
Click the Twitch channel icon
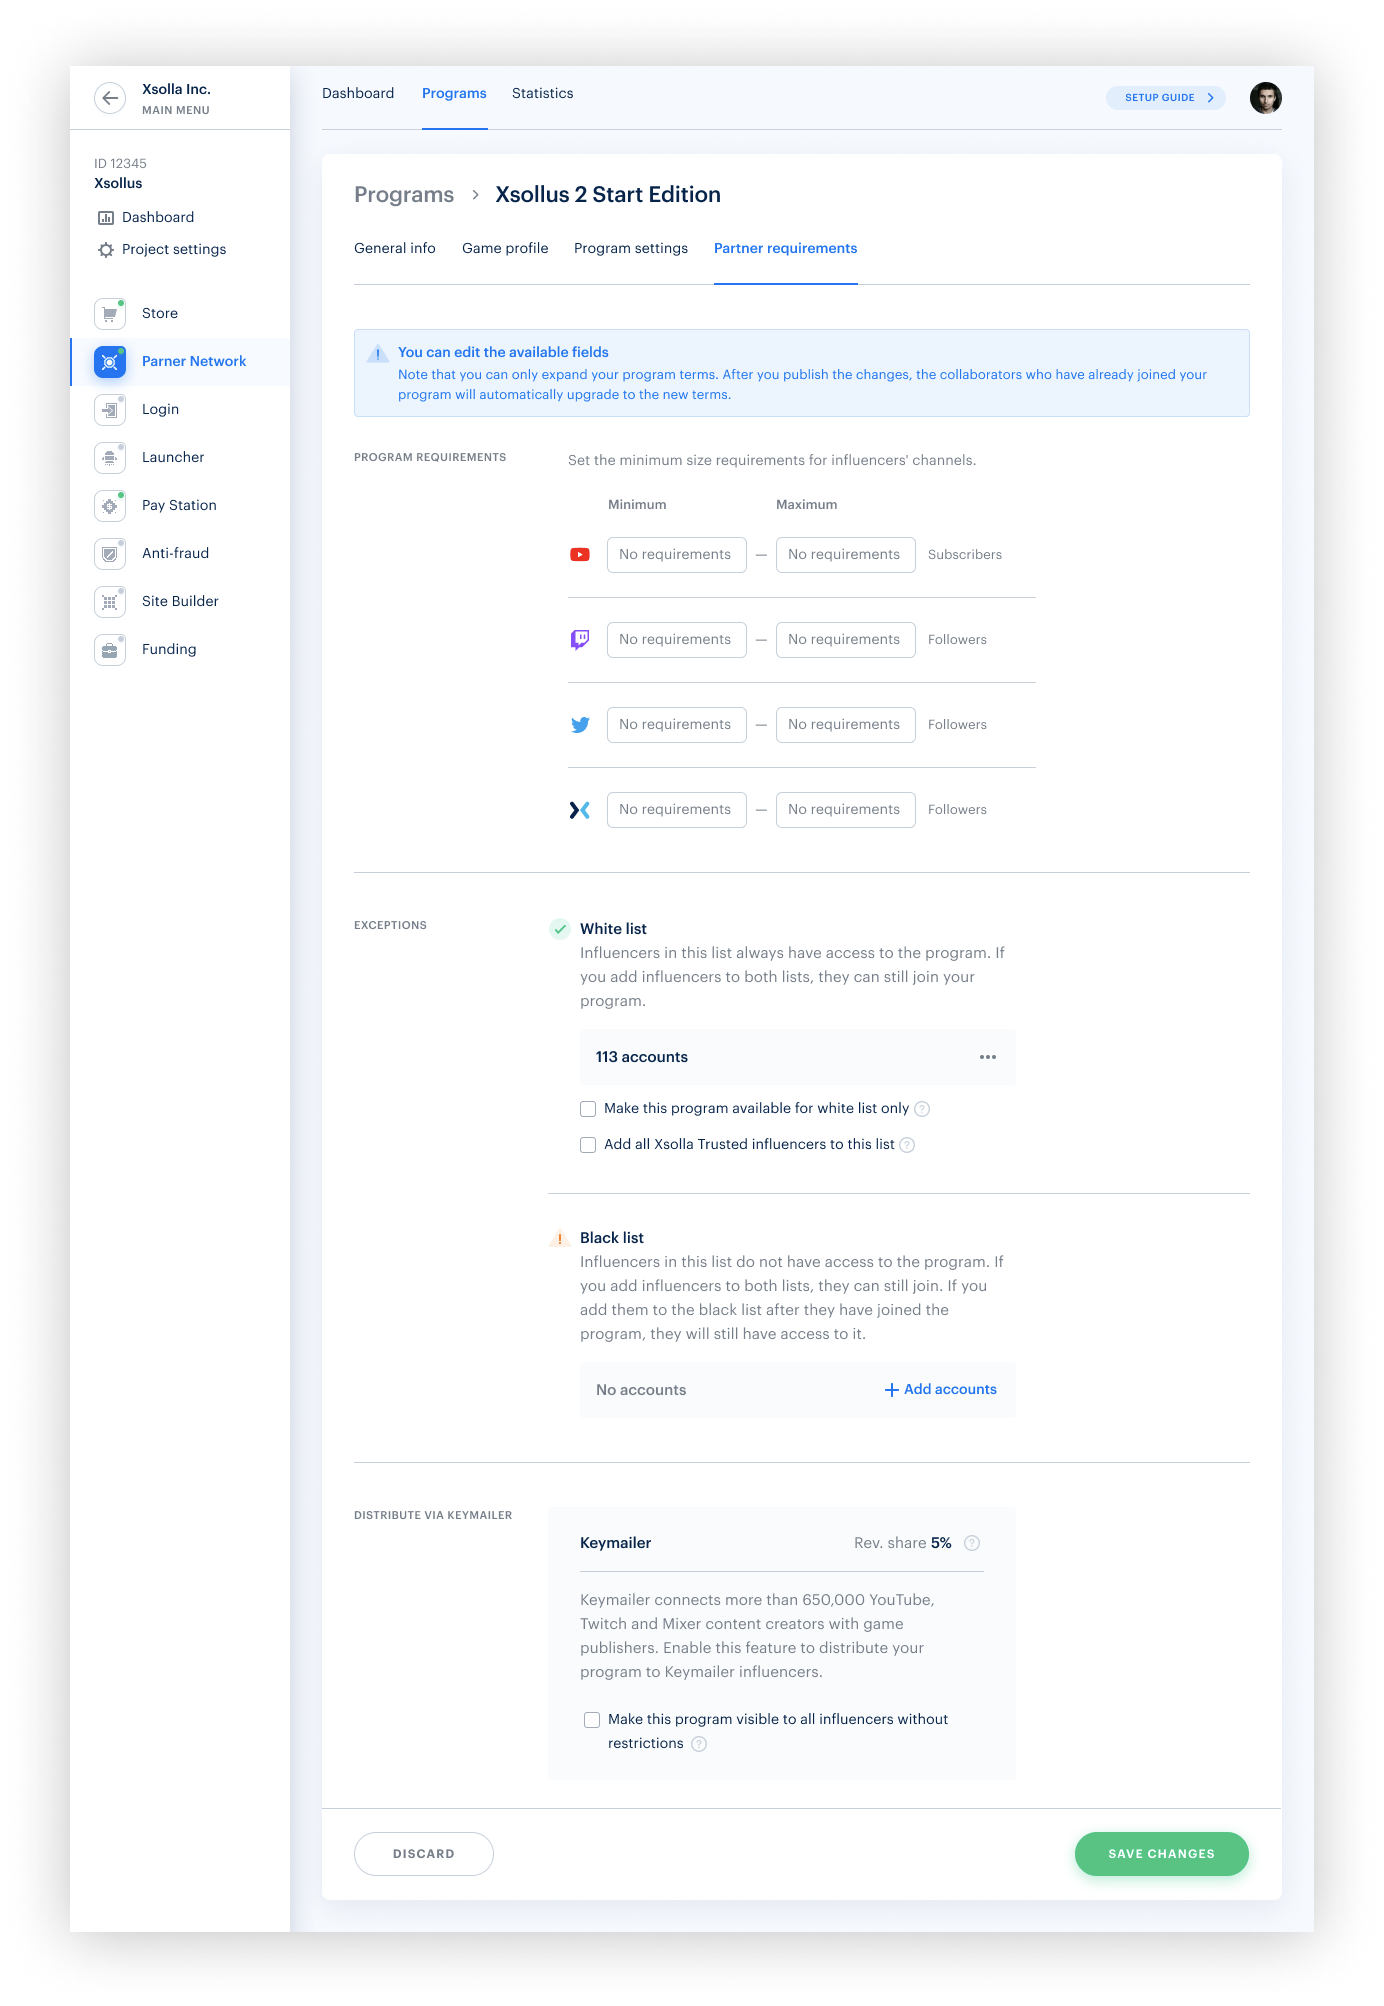click(x=580, y=640)
